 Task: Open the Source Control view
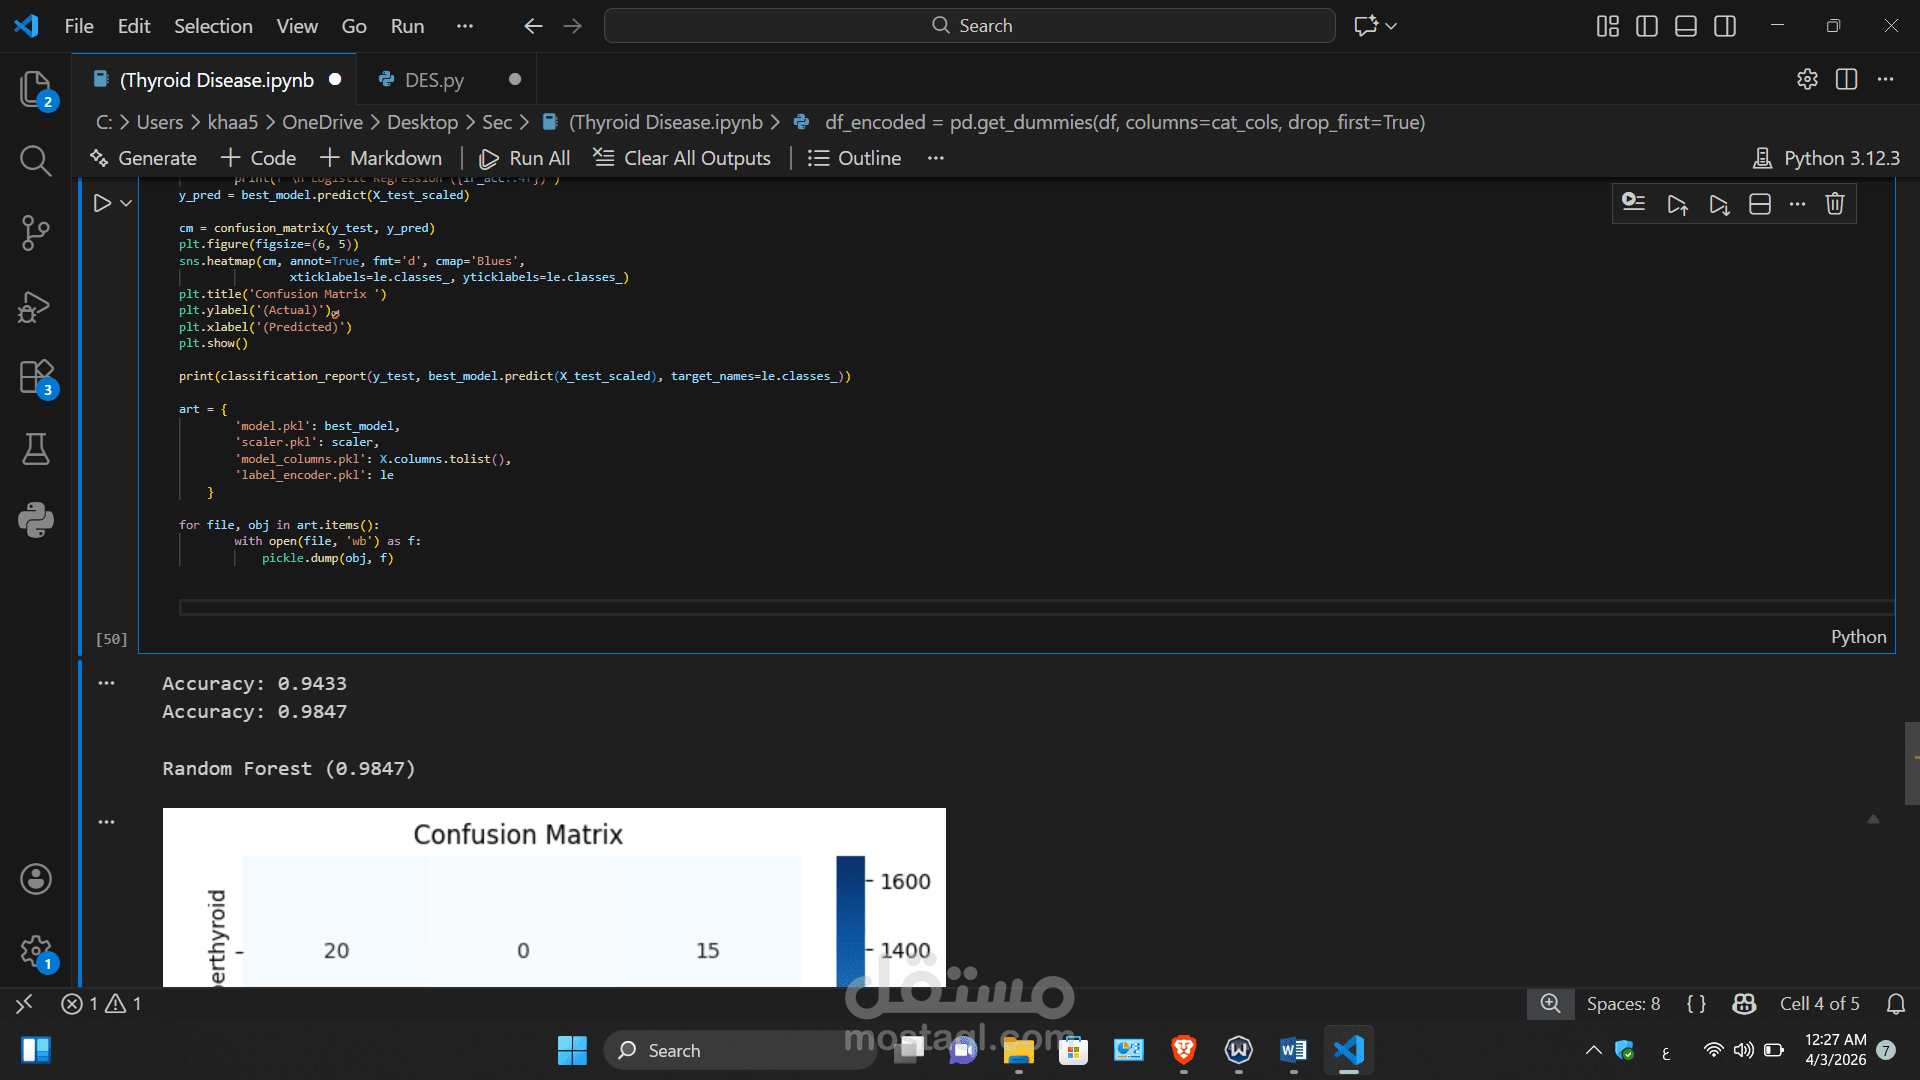pyautogui.click(x=36, y=233)
